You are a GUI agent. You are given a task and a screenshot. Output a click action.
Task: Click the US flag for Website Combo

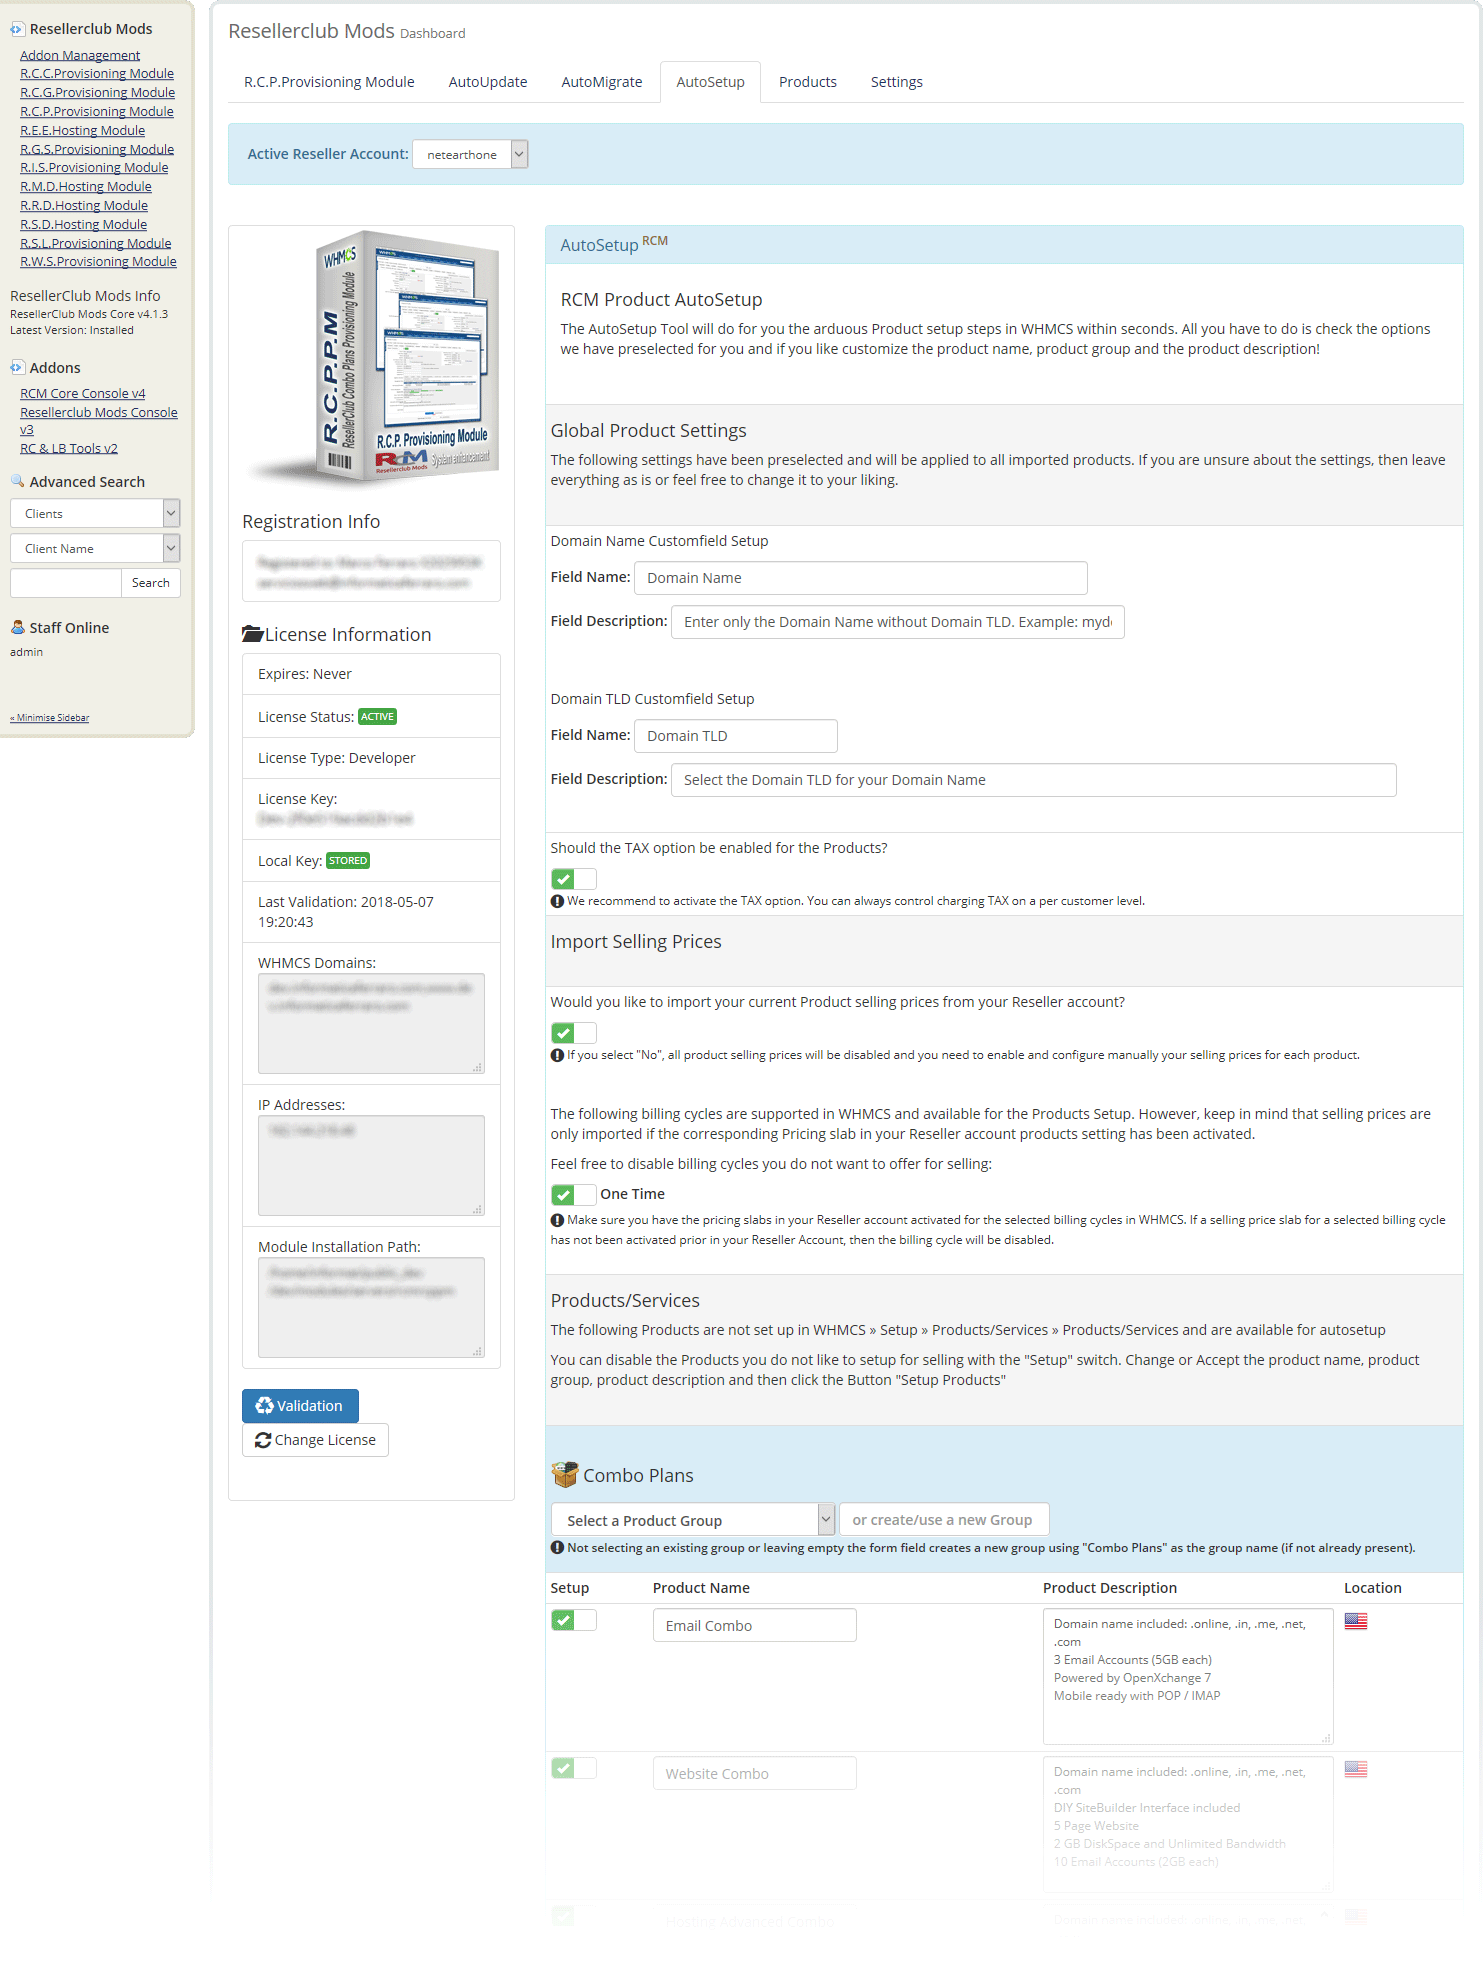1356,1769
